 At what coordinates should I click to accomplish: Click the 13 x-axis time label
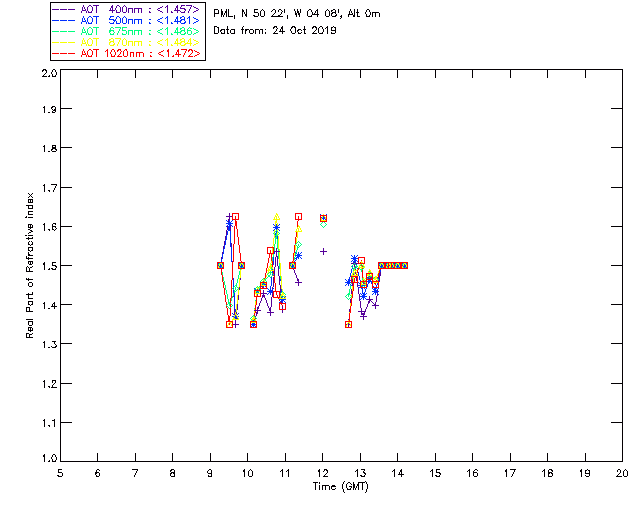click(360, 473)
